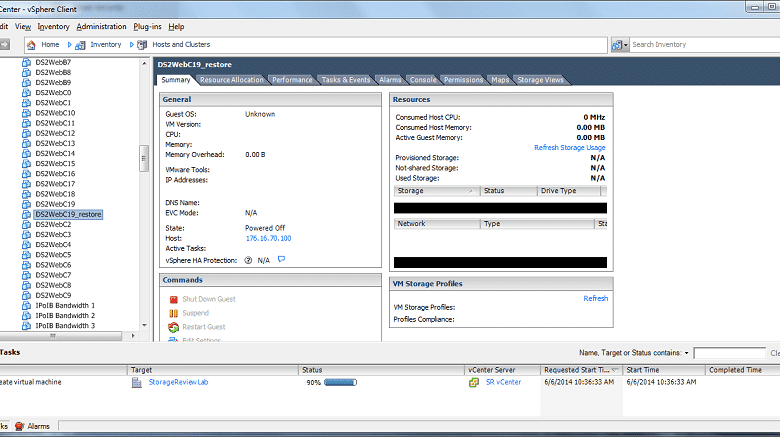This screenshot has height=437, width=780.
Task: Switch to the Performance tab
Action: tap(292, 80)
